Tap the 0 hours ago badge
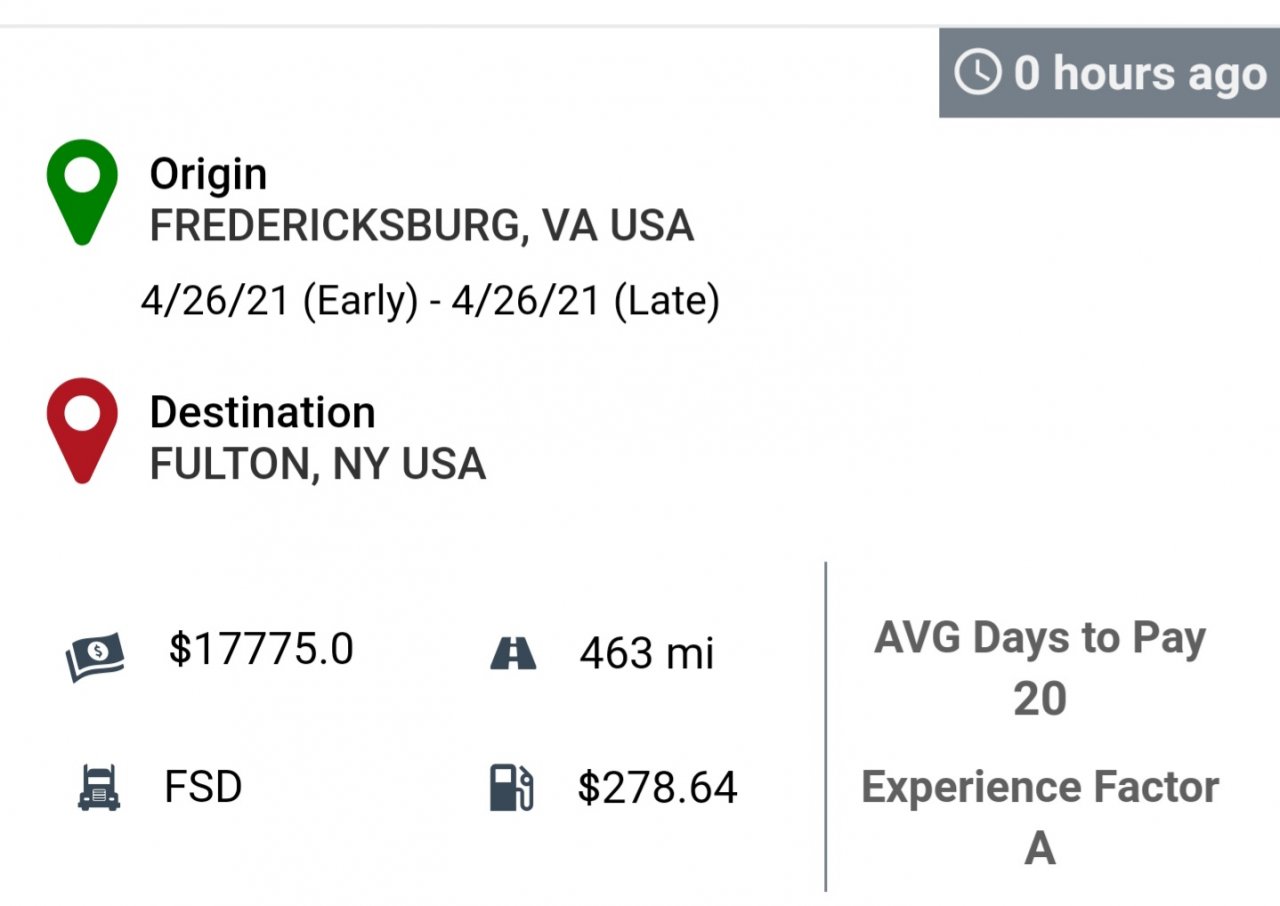 (1109, 73)
